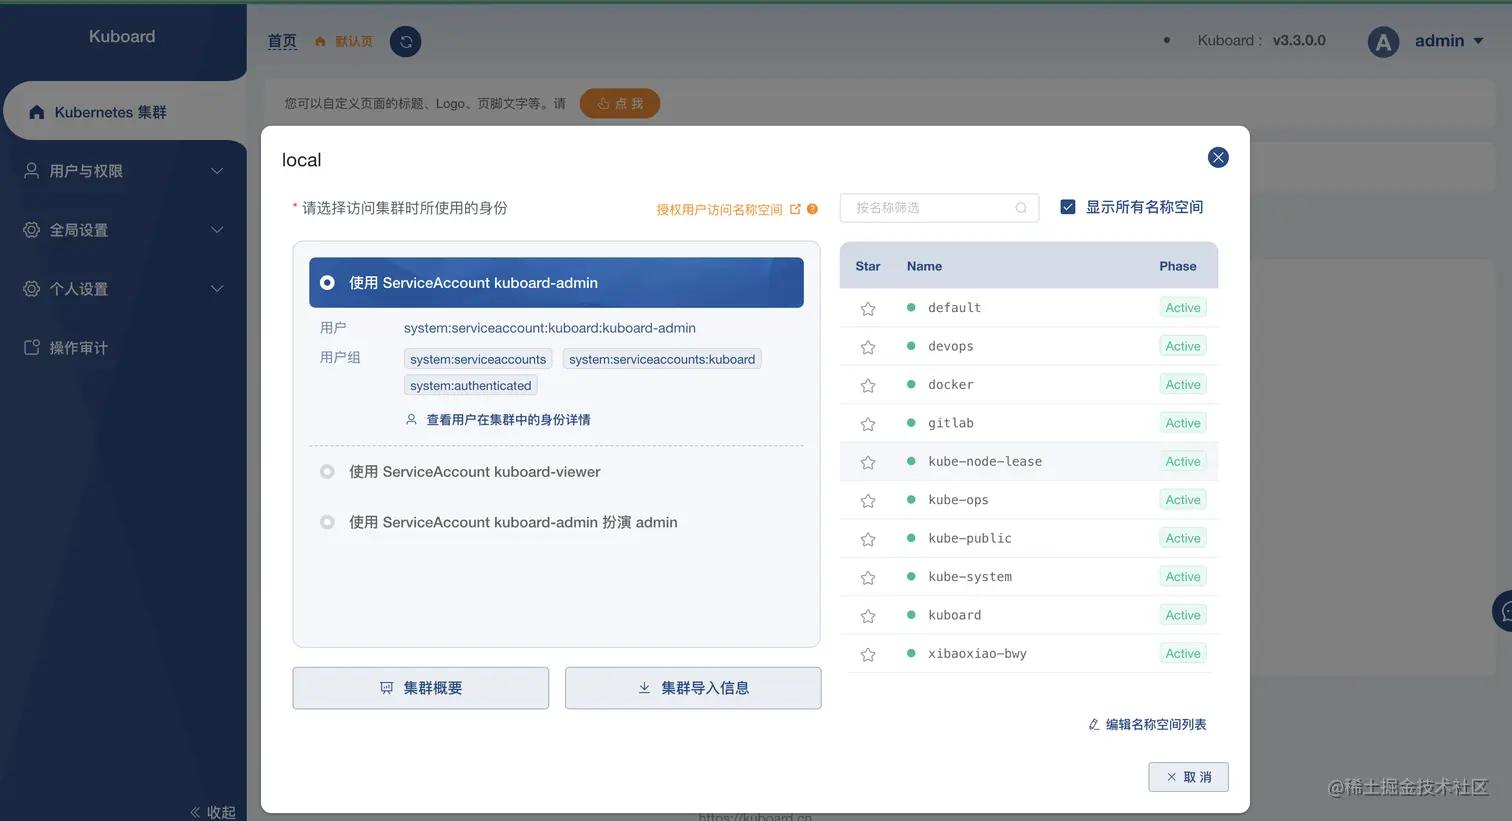Go to 首页 breadcrumb
Screen dimensions: 1512x821
[282, 41]
